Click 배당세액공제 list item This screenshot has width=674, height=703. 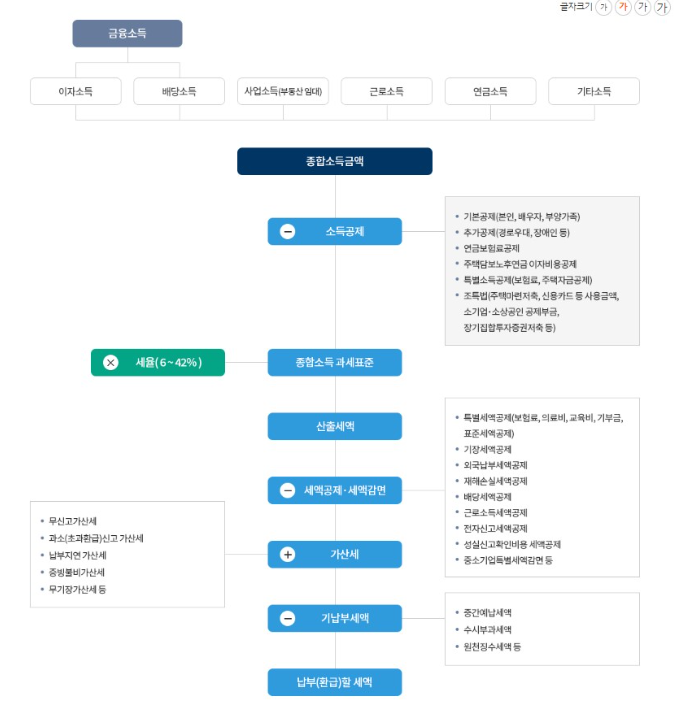pyautogui.click(x=487, y=497)
